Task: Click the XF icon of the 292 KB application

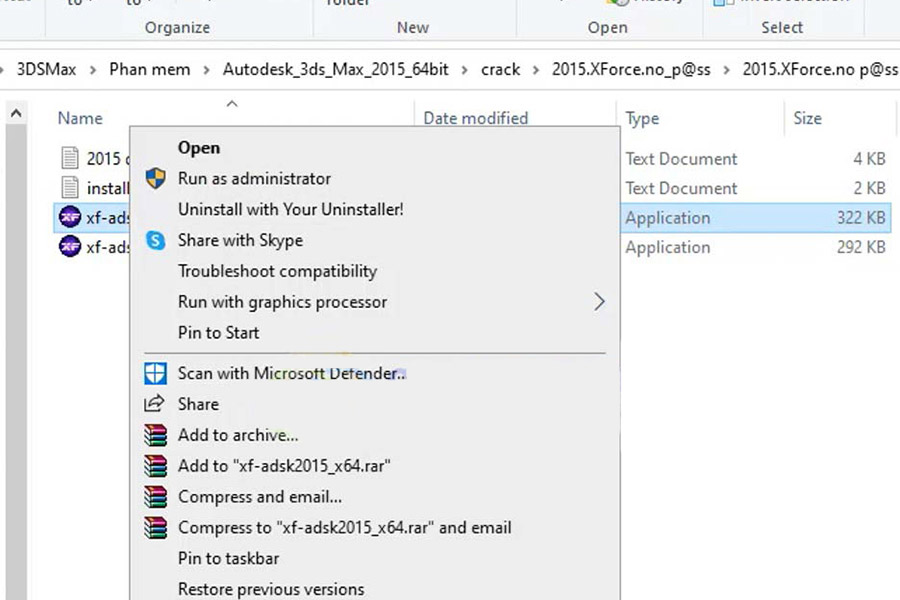Action: [x=70, y=247]
